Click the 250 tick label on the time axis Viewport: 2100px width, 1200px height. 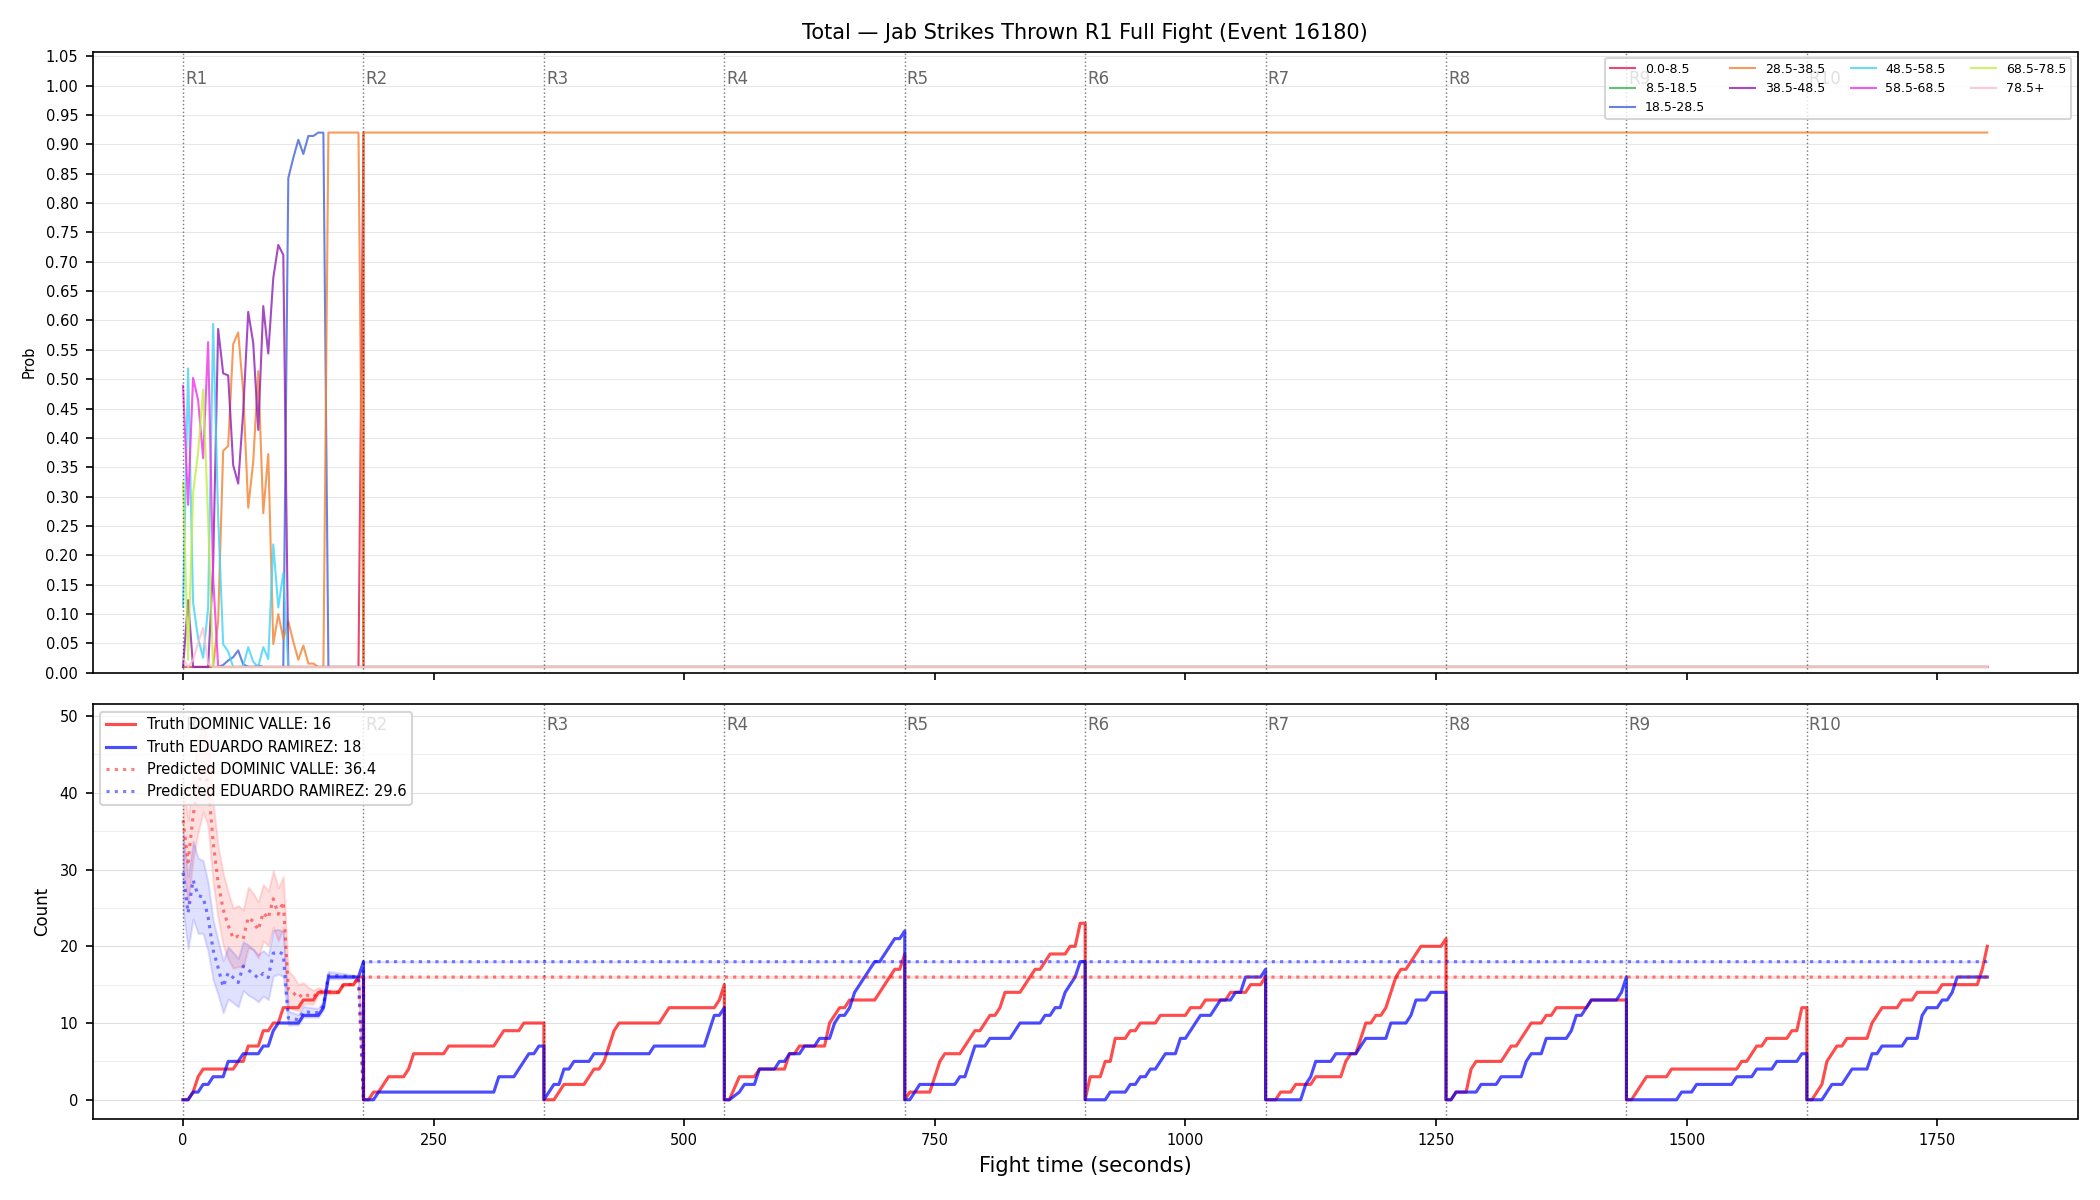433,1139
